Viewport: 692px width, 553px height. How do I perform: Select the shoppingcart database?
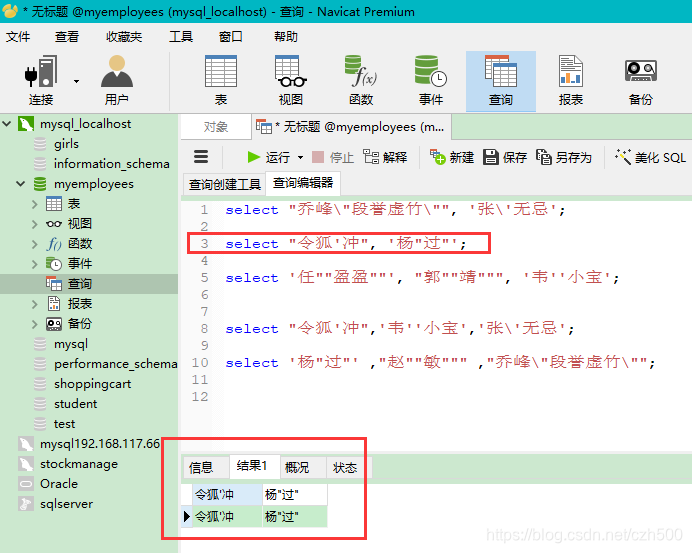coord(92,384)
